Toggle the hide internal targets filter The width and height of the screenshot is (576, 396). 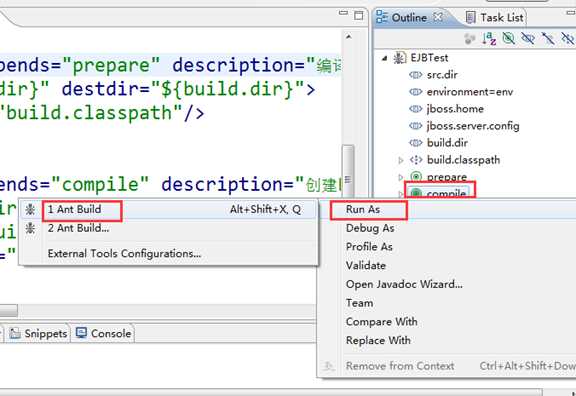point(509,38)
